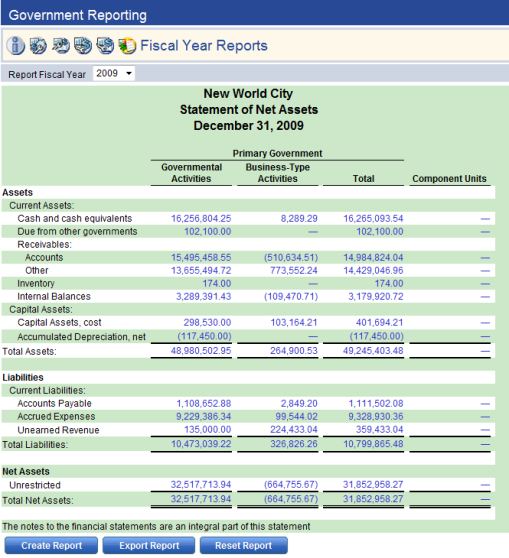Open Accounts Payable Total value 1,111,502.08

click(x=376, y=404)
